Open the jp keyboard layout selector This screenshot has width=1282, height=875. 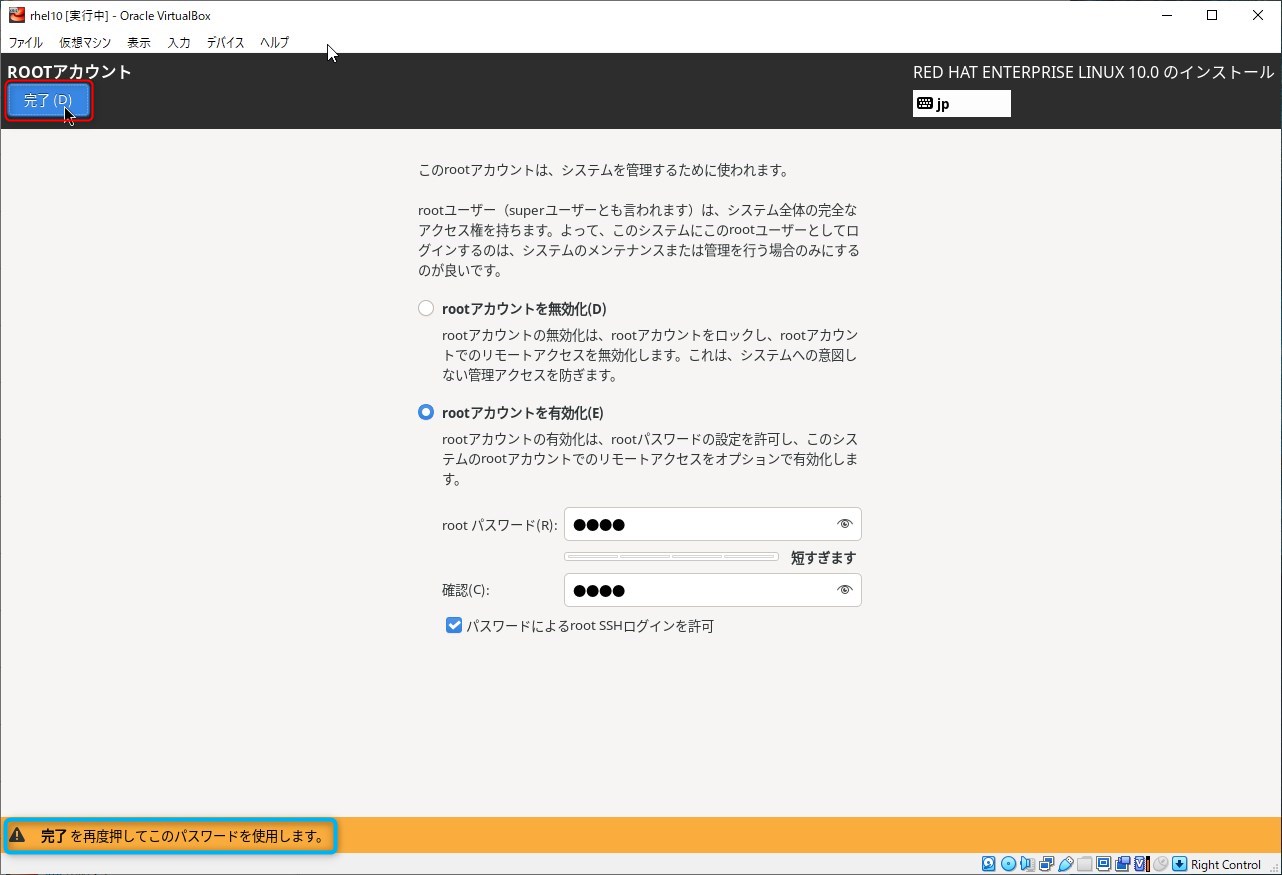[x=961, y=104]
